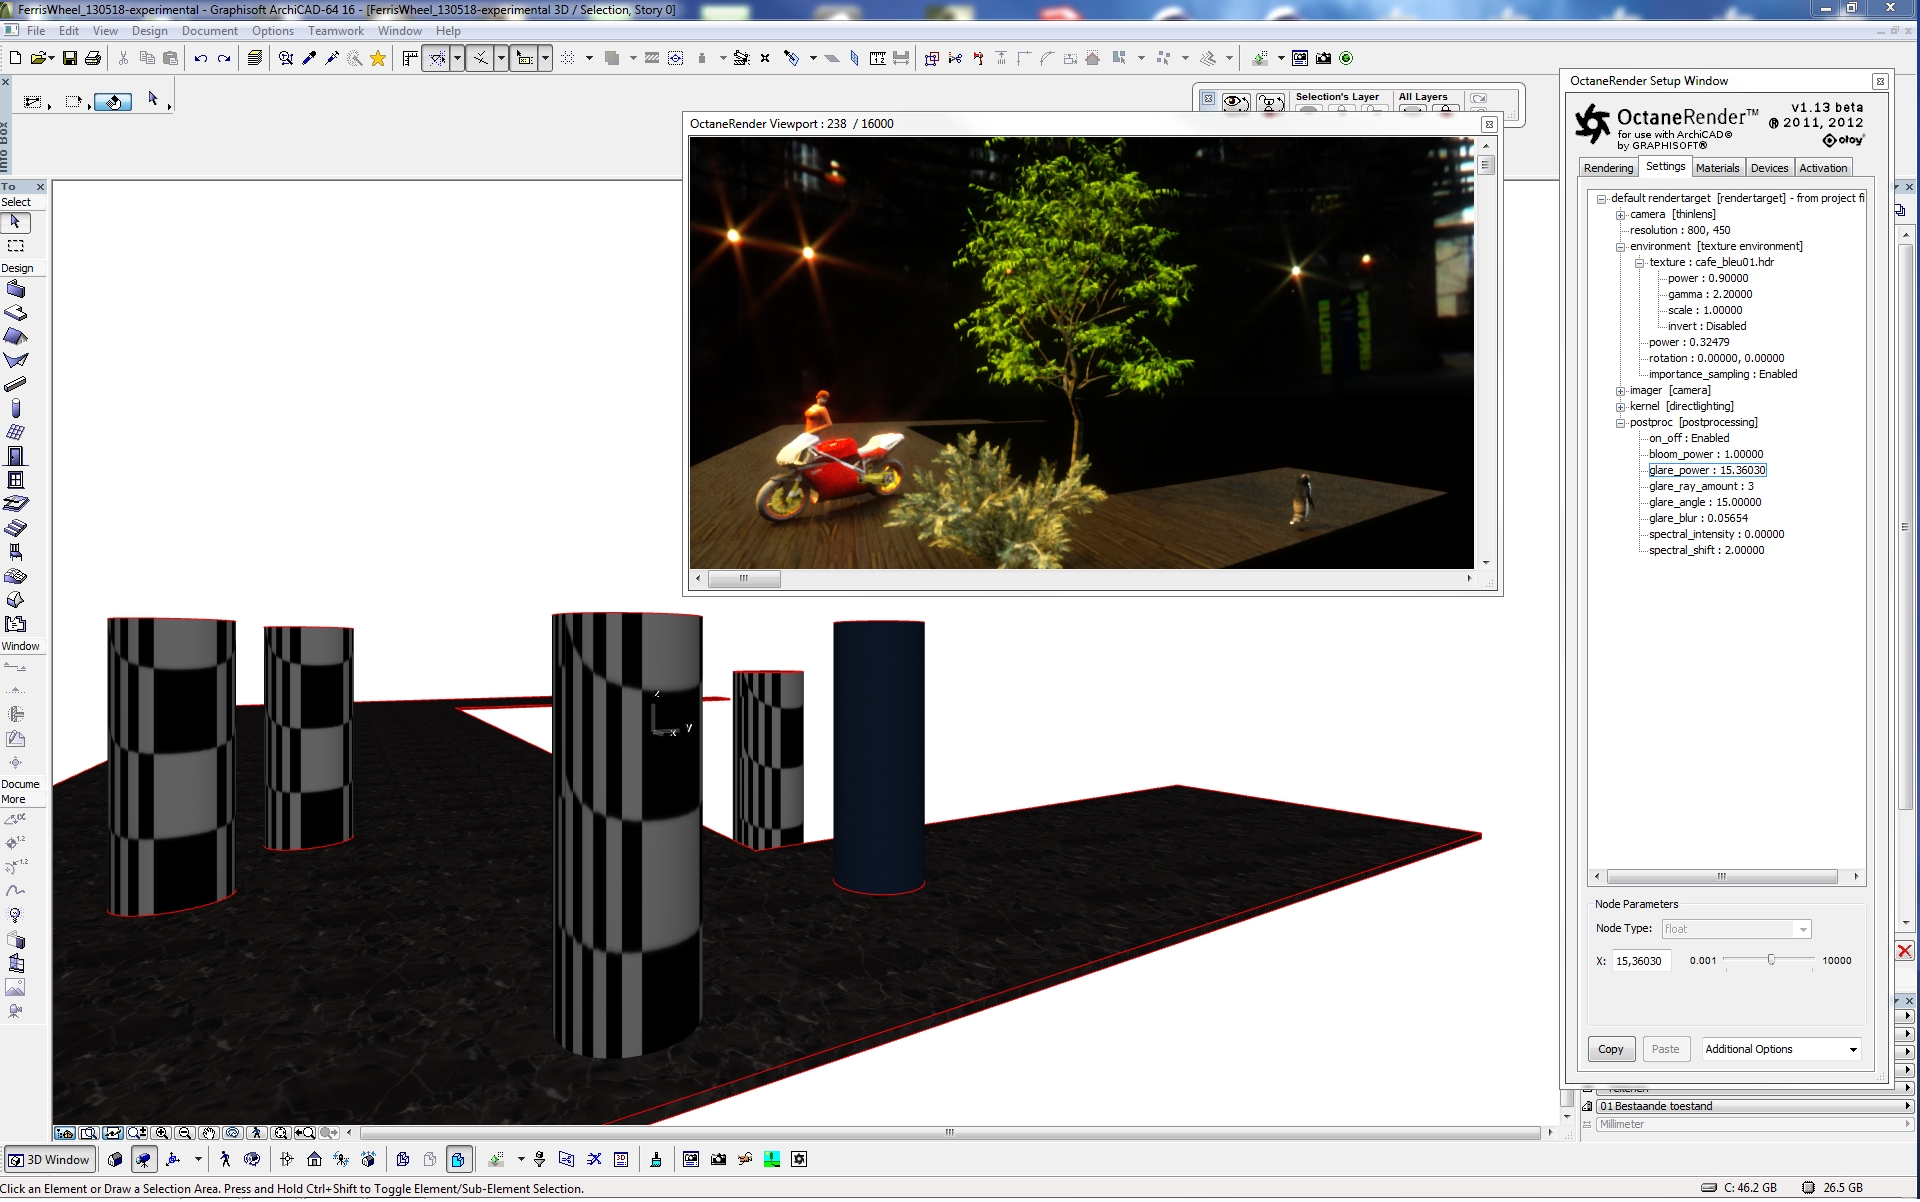Click the home view icon in bottom toolbar
Viewport: 1920px width, 1202px height.
(314, 1160)
